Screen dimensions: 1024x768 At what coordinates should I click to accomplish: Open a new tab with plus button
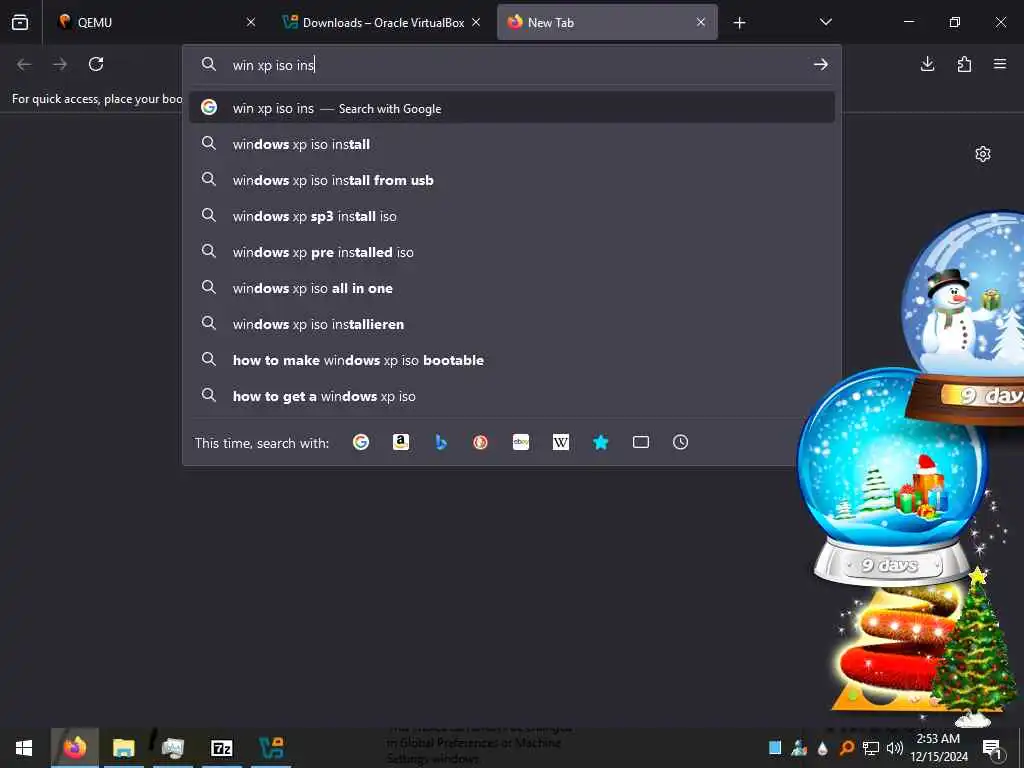(x=739, y=23)
